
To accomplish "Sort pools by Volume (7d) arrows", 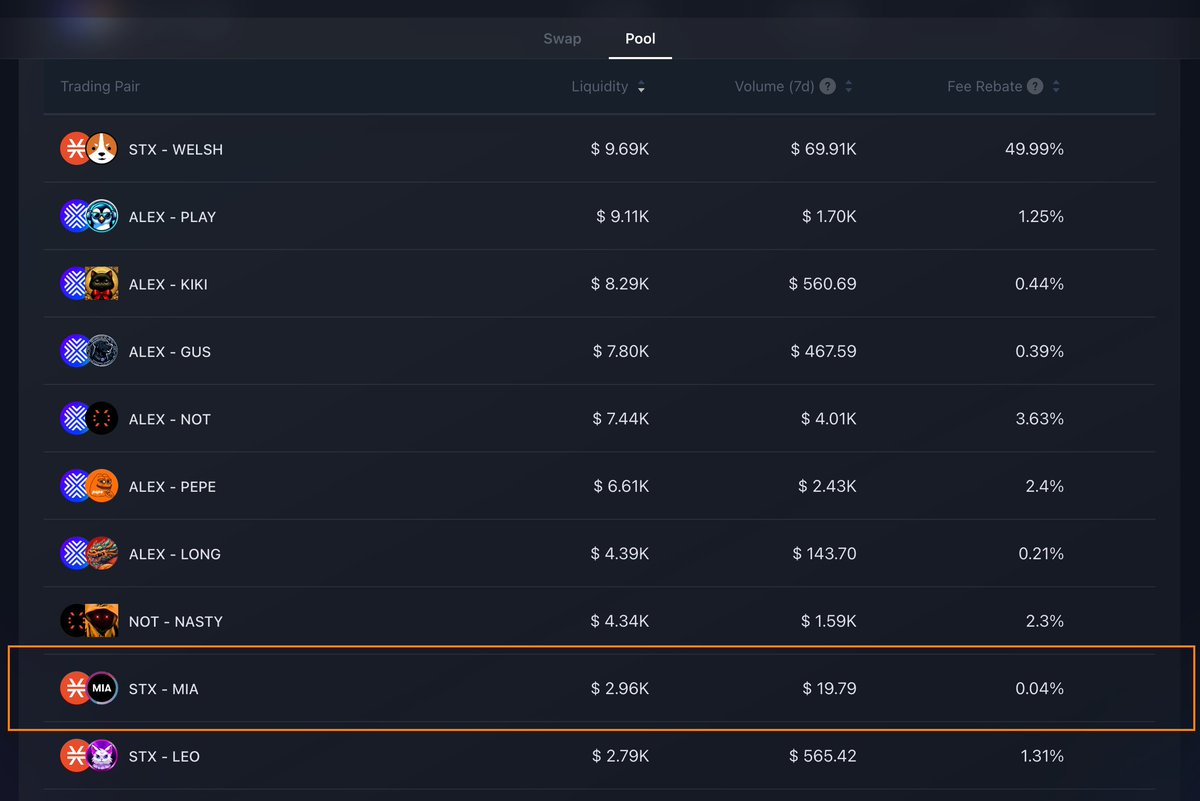I will tap(849, 87).
